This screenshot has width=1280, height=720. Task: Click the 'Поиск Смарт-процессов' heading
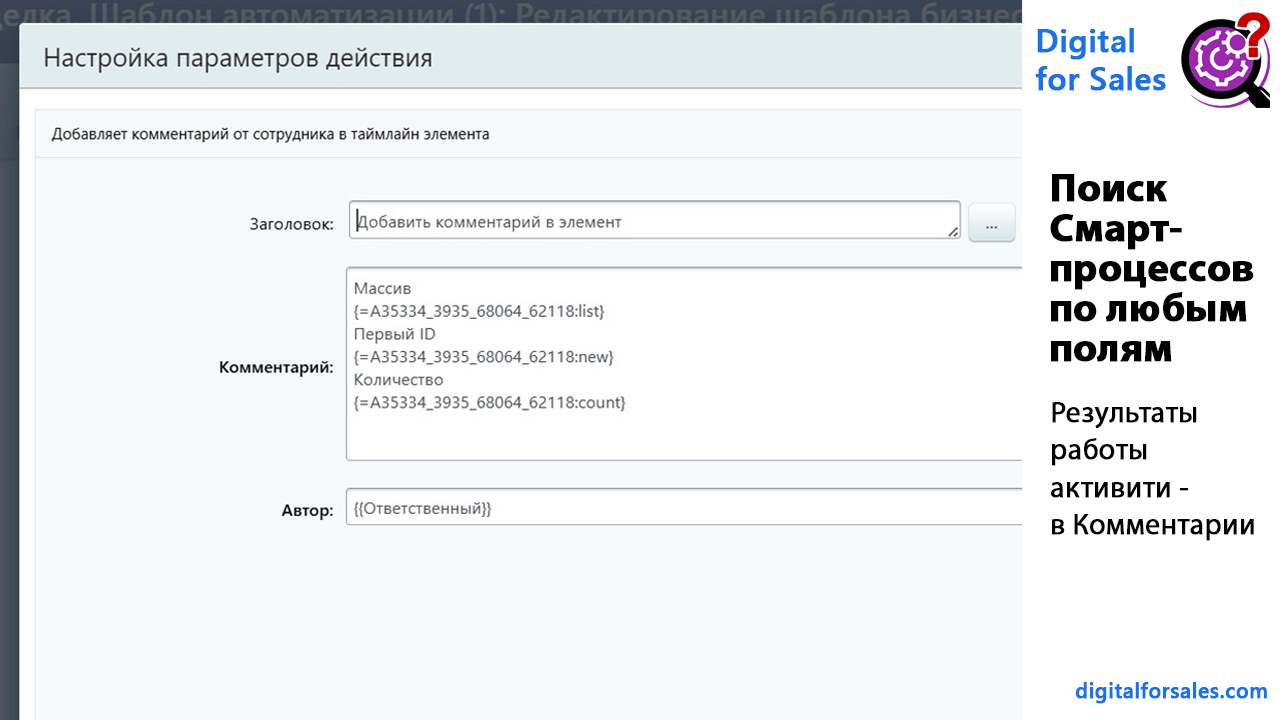click(x=1150, y=268)
